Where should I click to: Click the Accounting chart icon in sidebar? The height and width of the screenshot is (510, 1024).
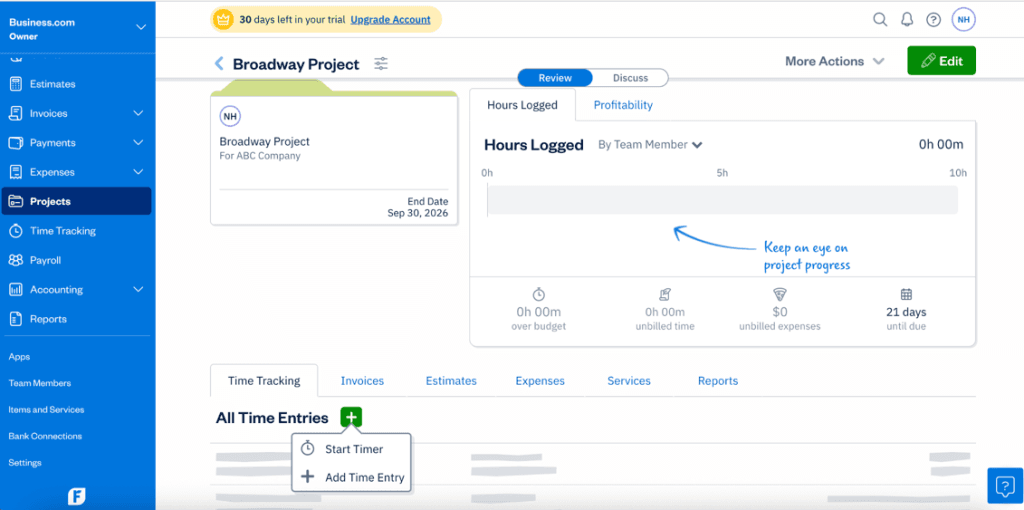coord(16,289)
